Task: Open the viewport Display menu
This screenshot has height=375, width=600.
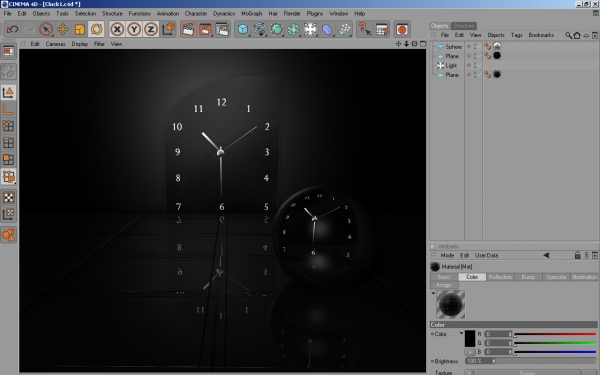Action: point(80,44)
